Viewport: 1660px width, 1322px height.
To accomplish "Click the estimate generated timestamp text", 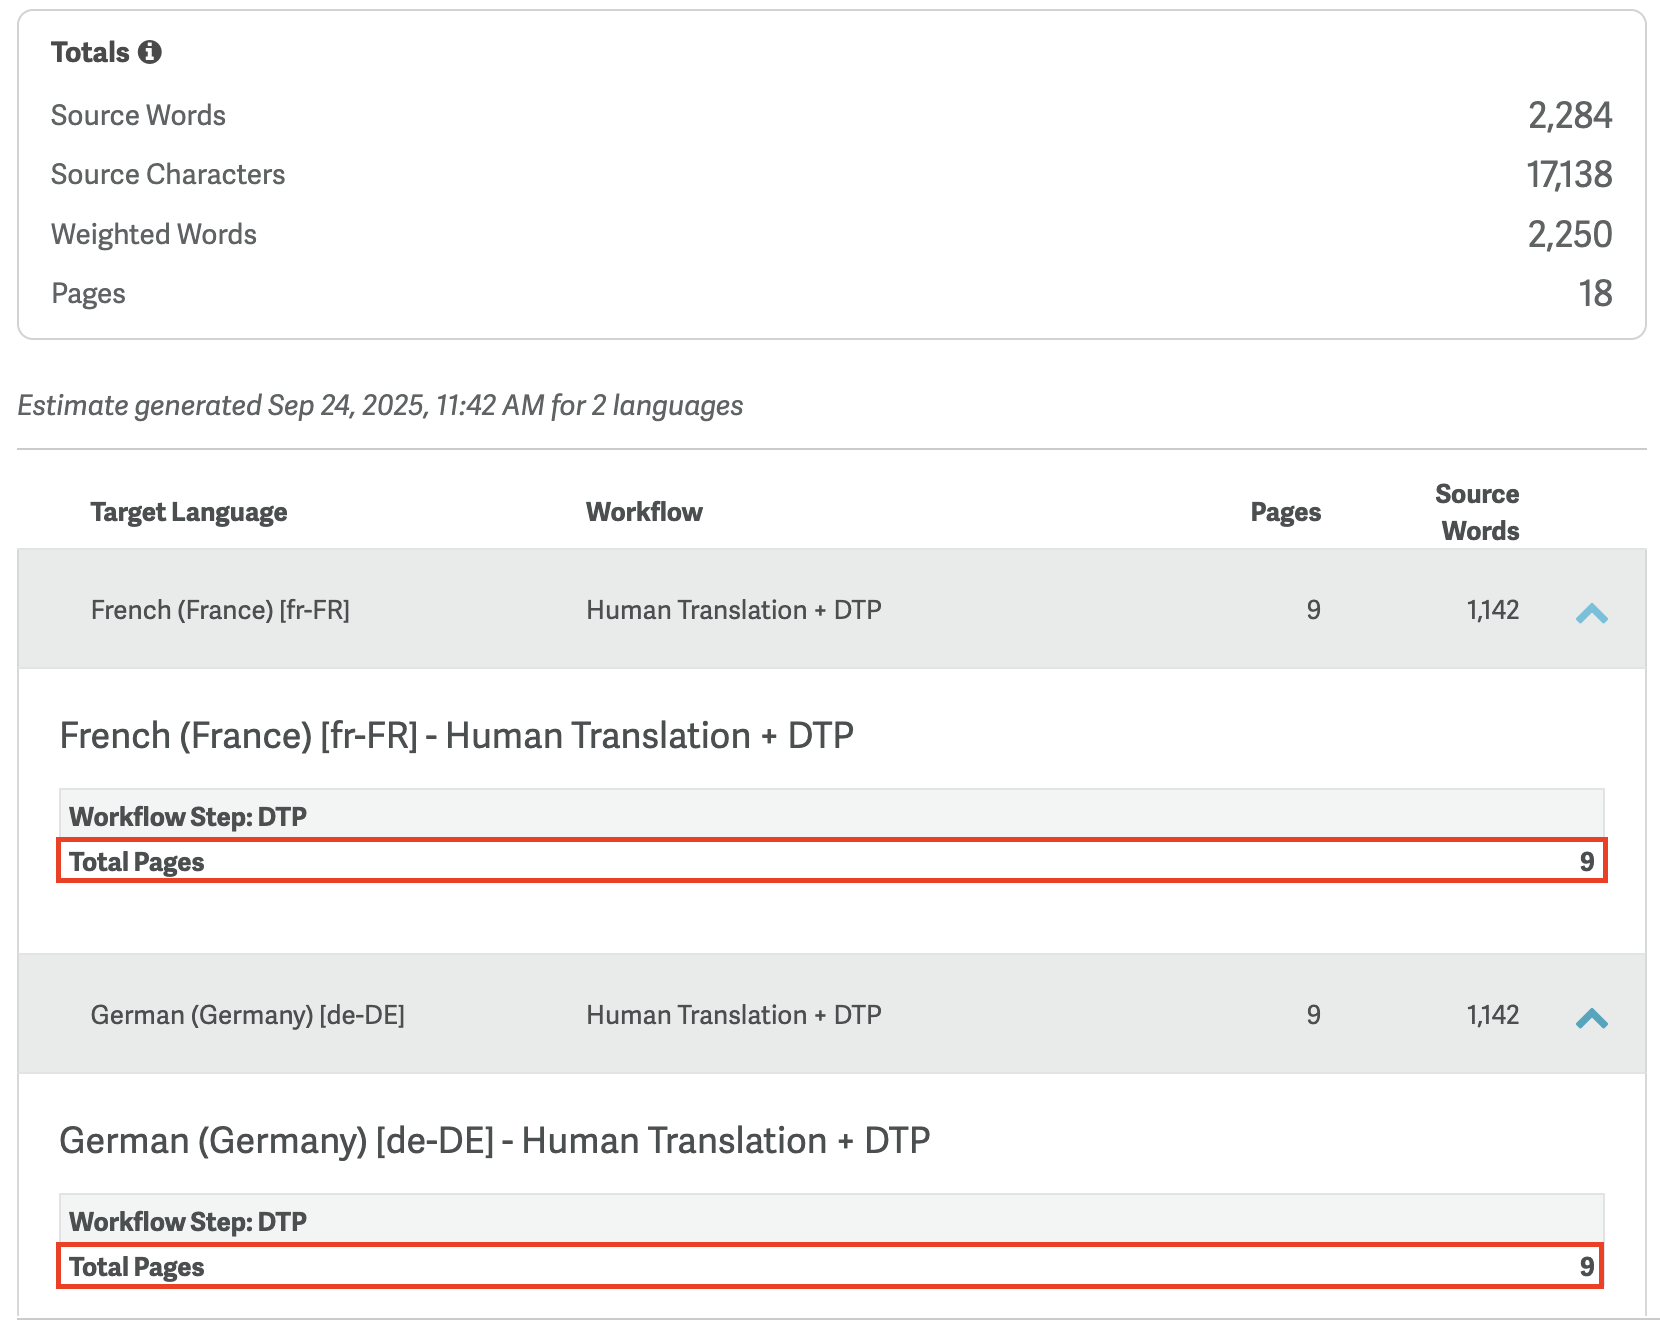I will 380,405.
